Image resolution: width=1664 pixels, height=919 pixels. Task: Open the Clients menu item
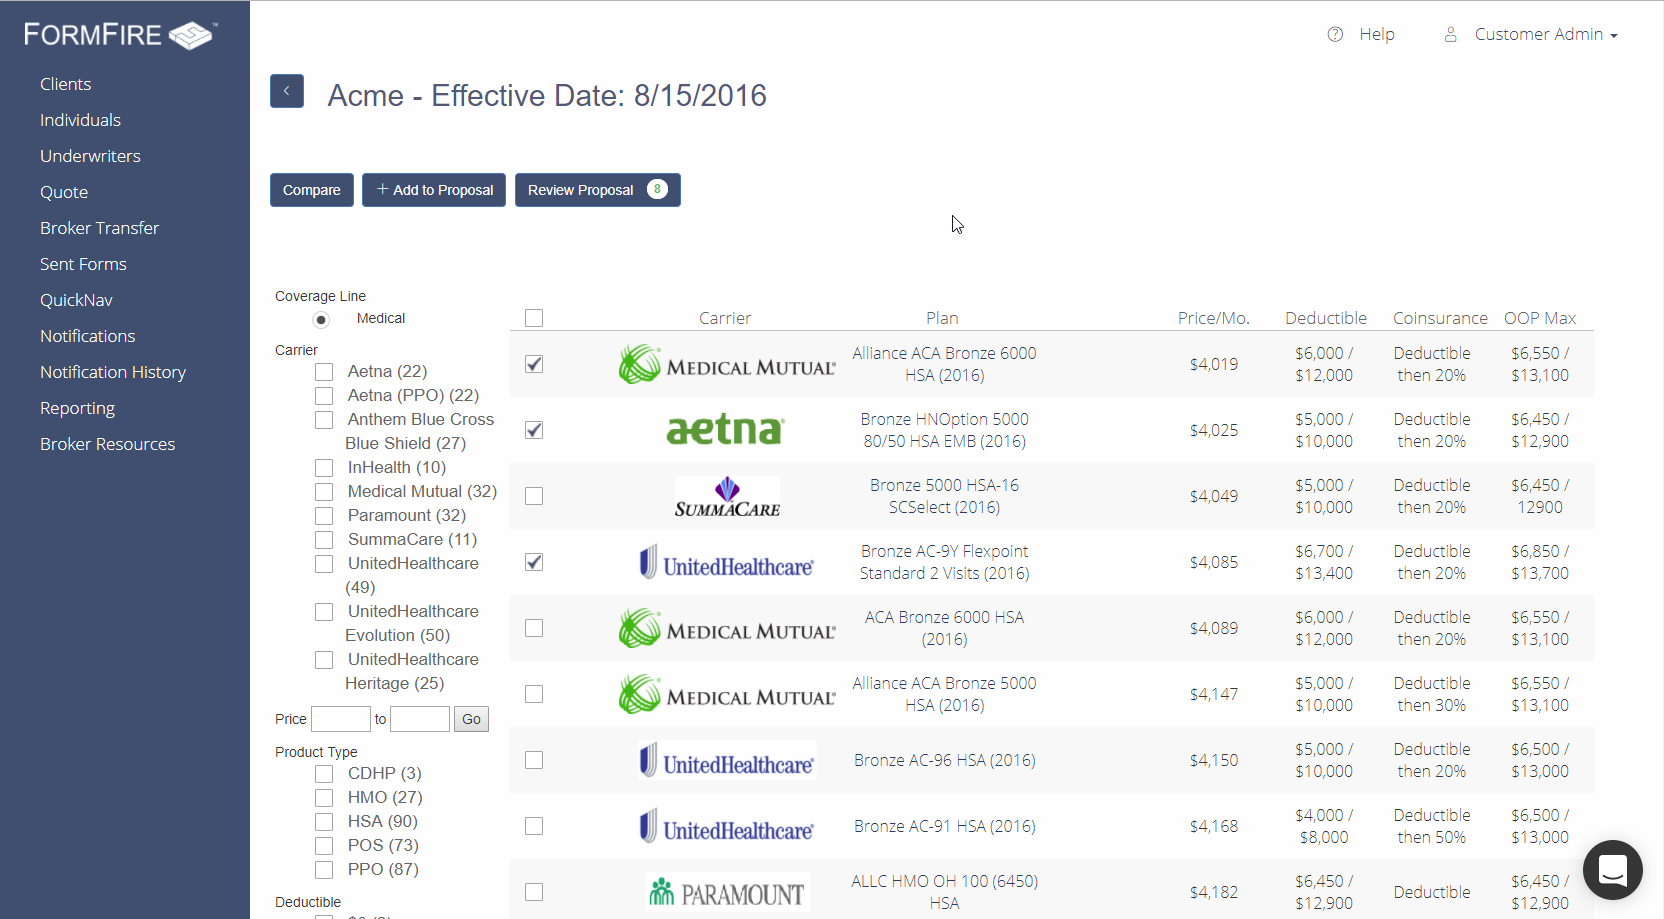pyautogui.click(x=66, y=84)
